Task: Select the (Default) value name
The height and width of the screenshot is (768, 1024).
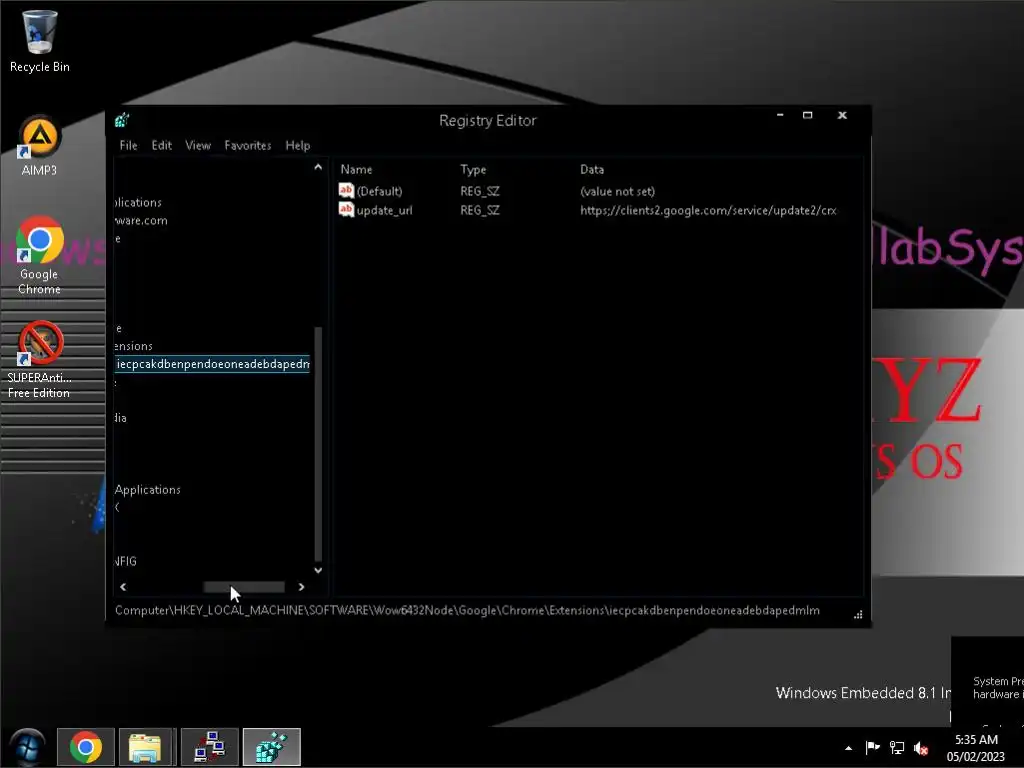Action: pos(379,191)
